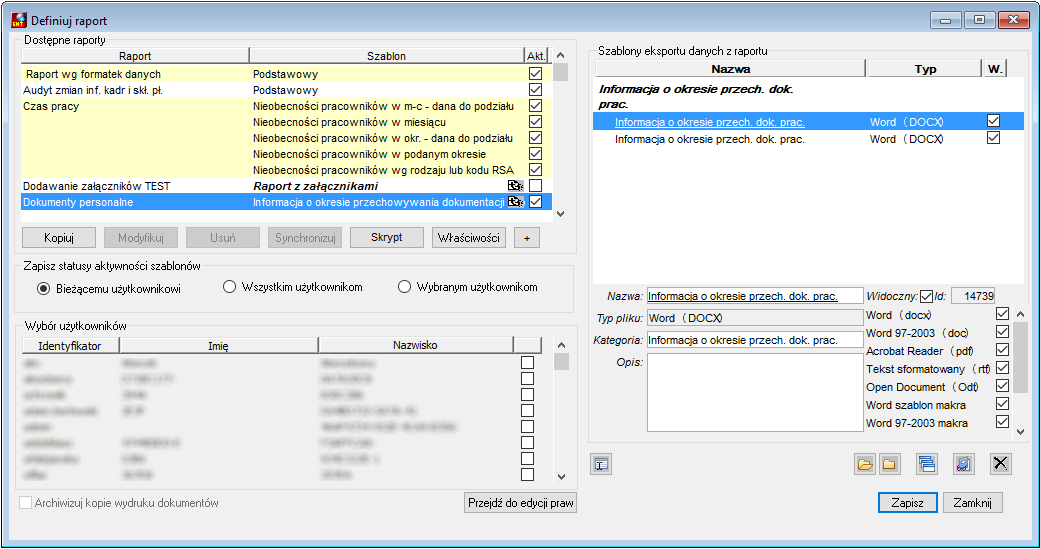Click into the Nazwa input field
This screenshot has height=549, width=1040.
[755, 296]
